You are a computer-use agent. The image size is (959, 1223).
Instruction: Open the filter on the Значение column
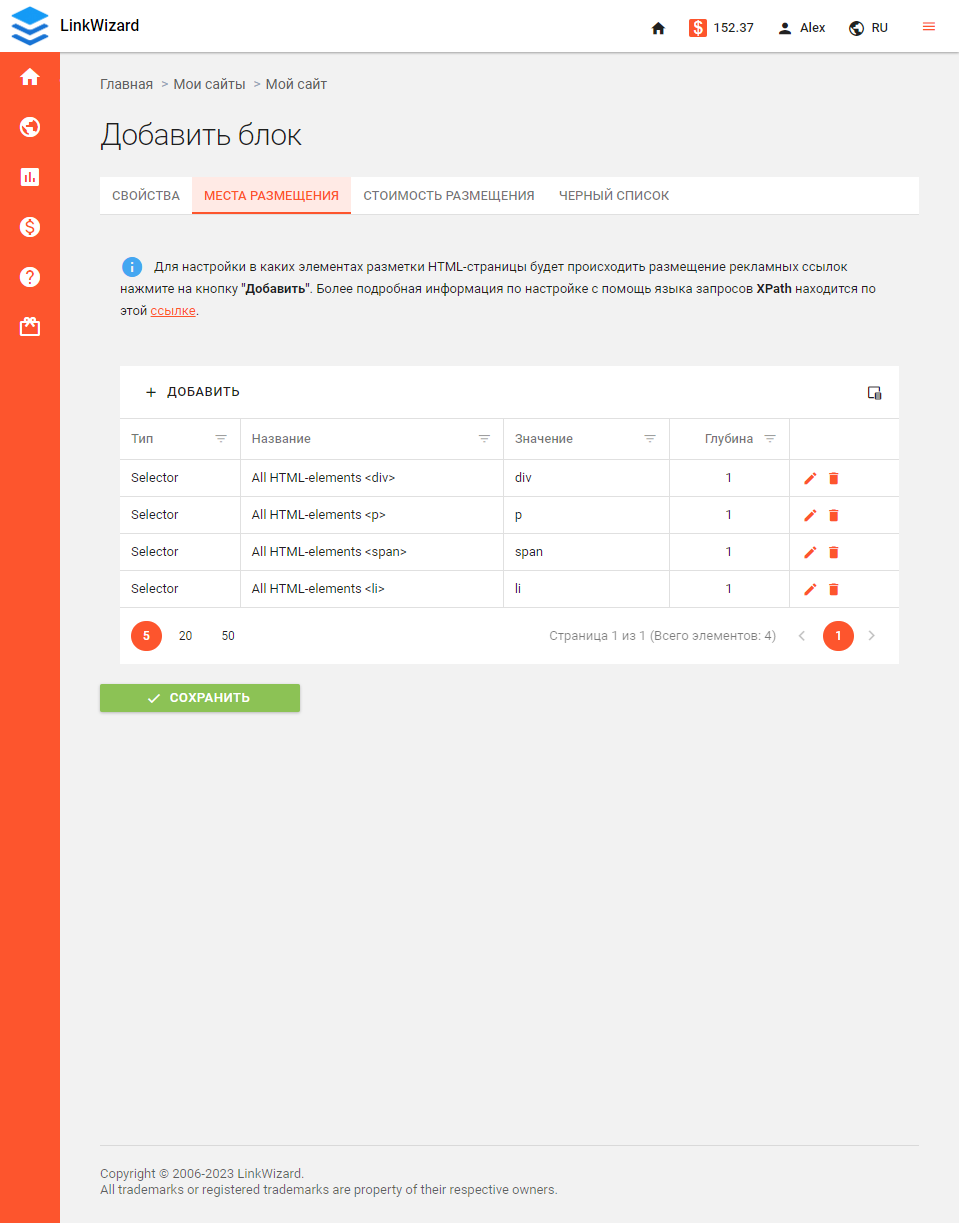click(650, 438)
